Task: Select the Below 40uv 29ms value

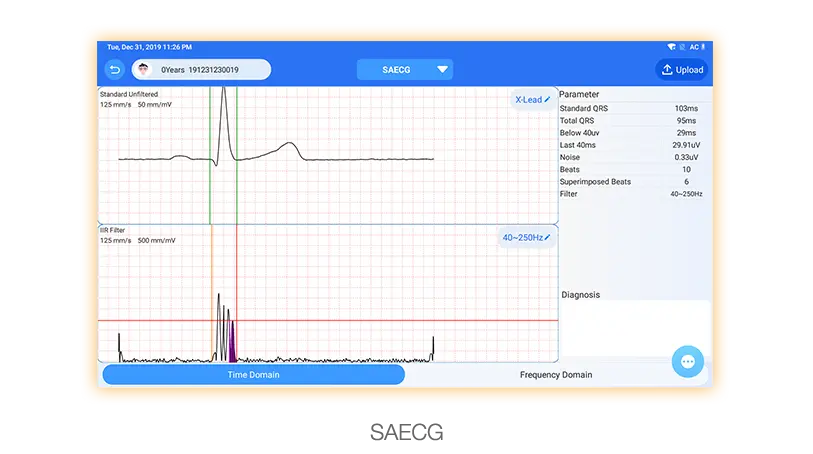Action: (x=686, y=133)
